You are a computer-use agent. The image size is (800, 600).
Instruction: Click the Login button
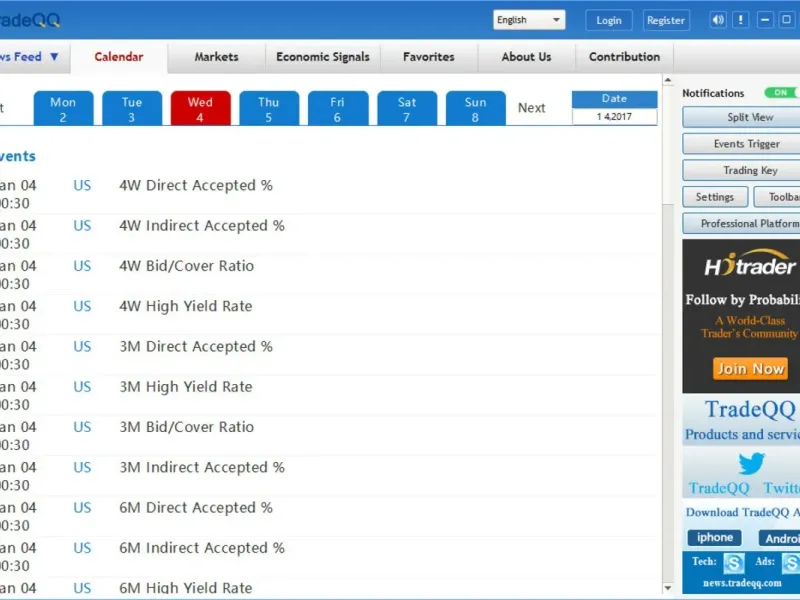609,20
